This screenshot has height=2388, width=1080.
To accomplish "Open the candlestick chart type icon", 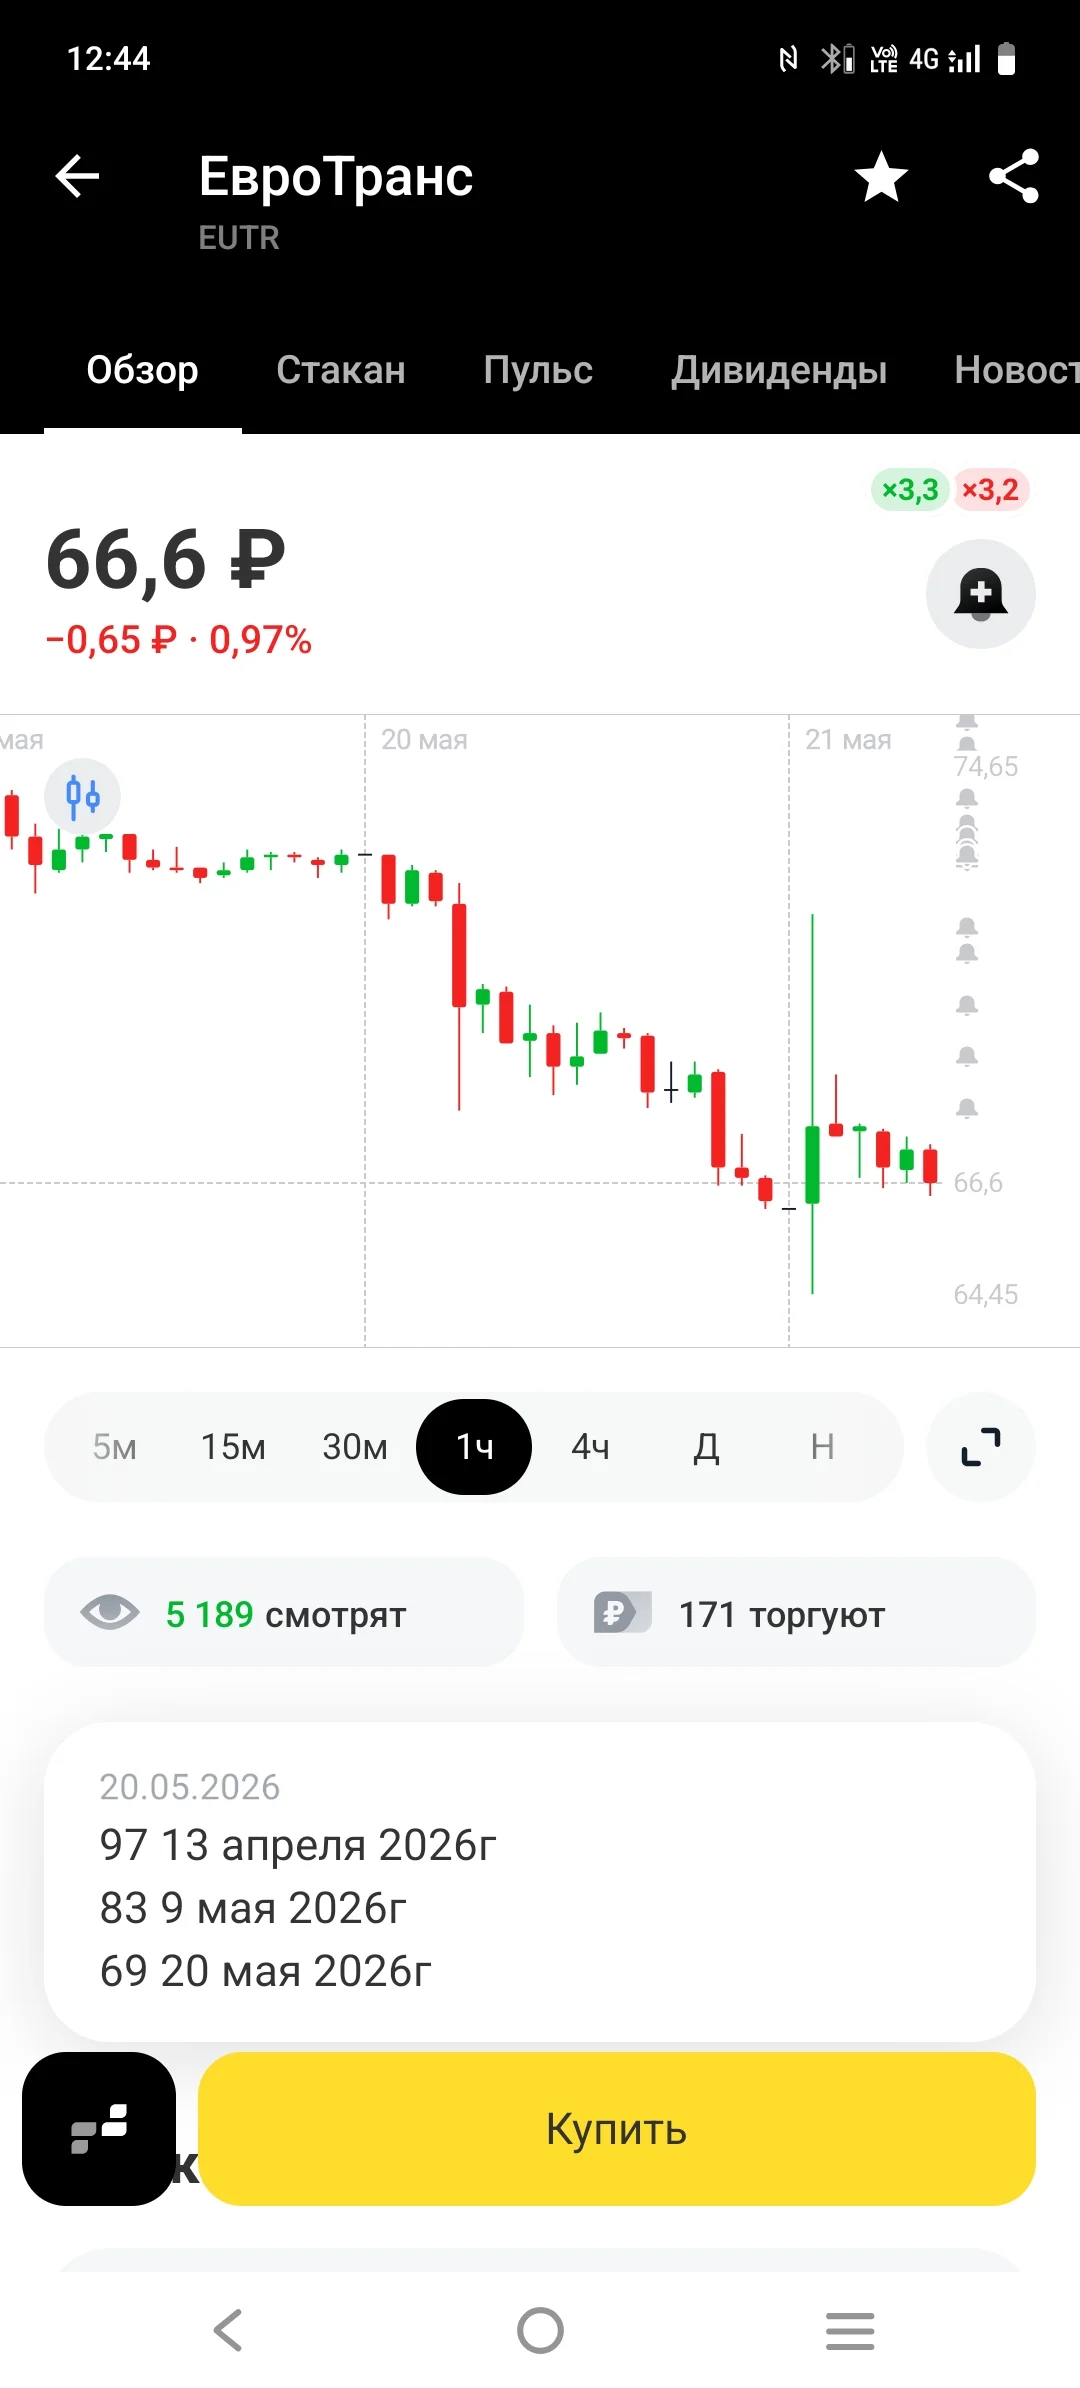I will point(83,797).
